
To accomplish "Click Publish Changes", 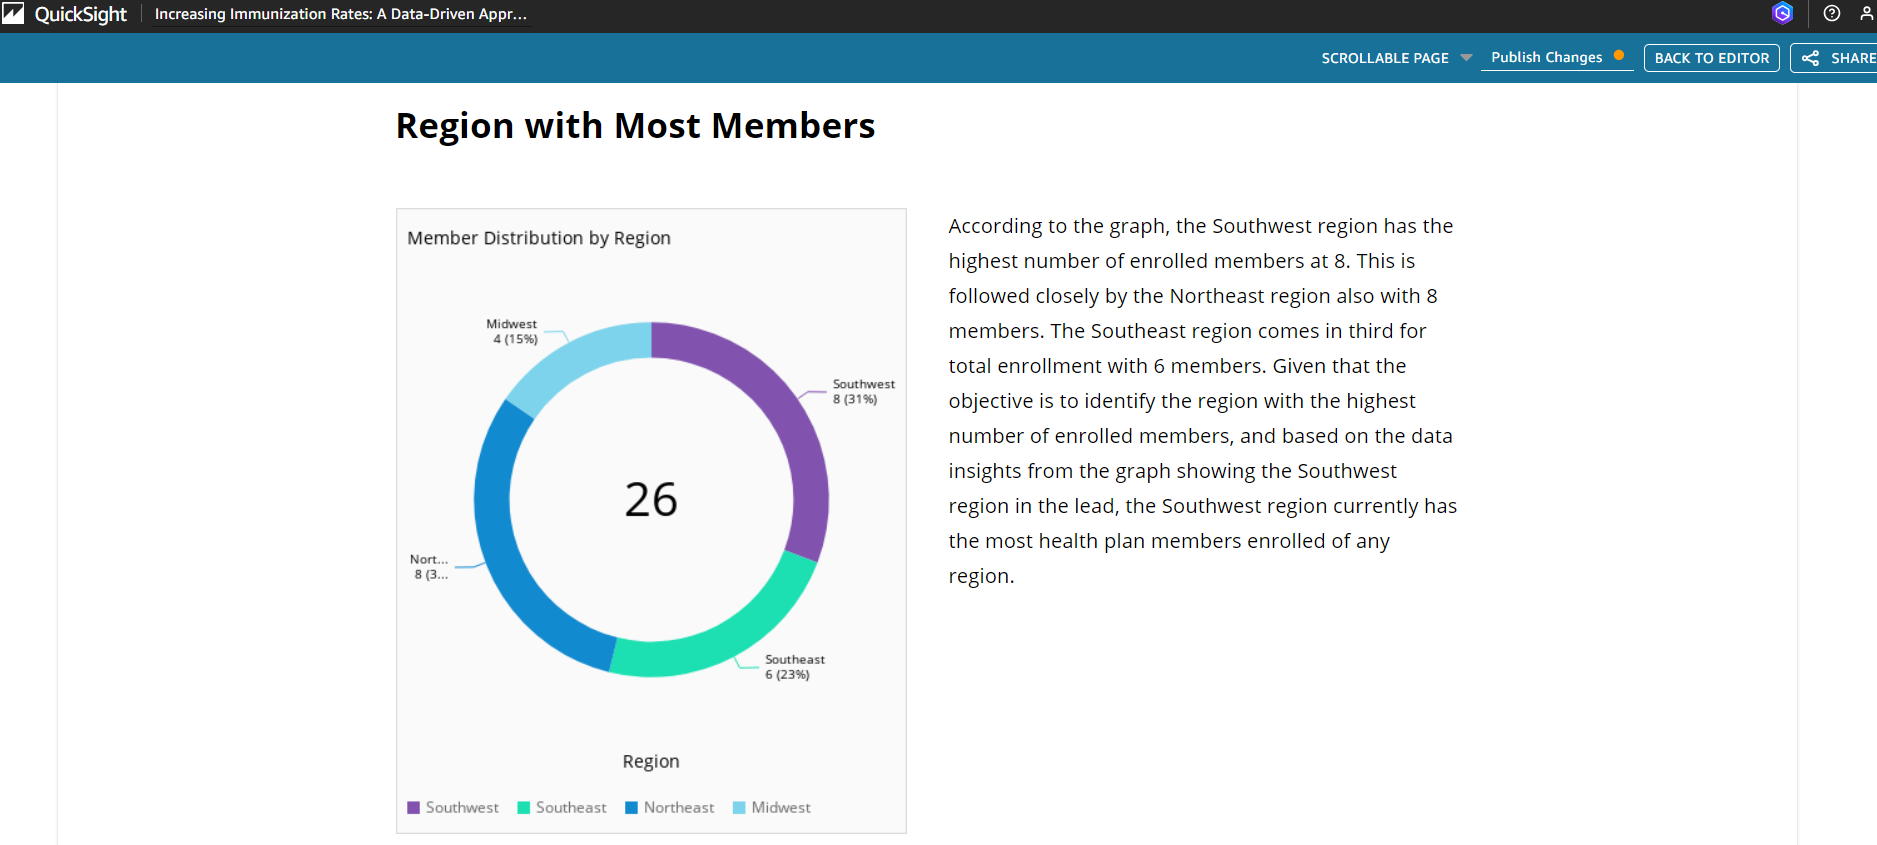I will [x=1546, y=57].
